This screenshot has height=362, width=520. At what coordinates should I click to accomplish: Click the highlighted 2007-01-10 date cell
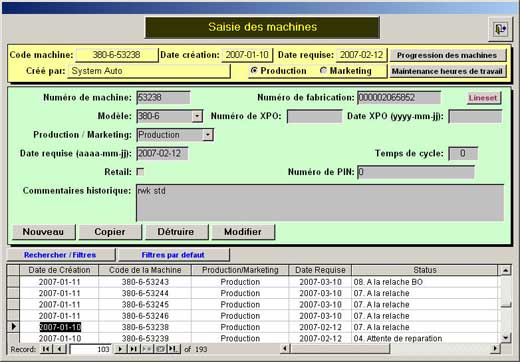pos(60,327)
